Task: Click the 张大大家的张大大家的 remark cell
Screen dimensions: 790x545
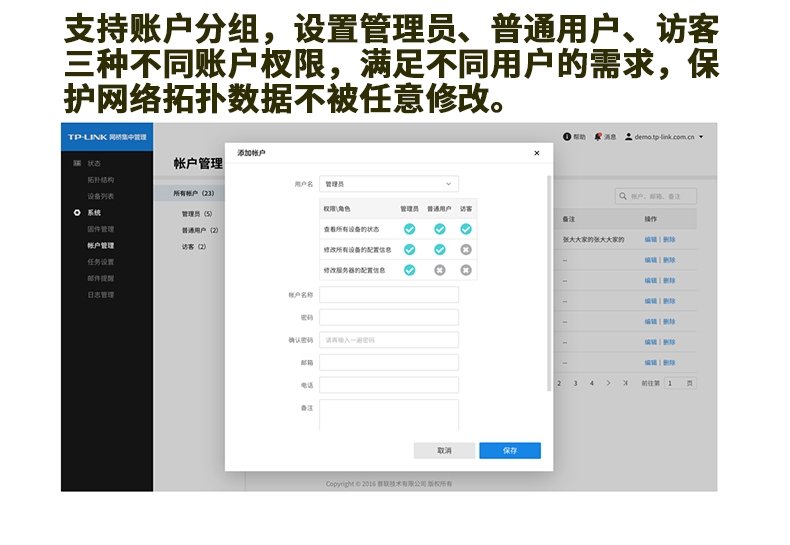Action: [594, 240]
